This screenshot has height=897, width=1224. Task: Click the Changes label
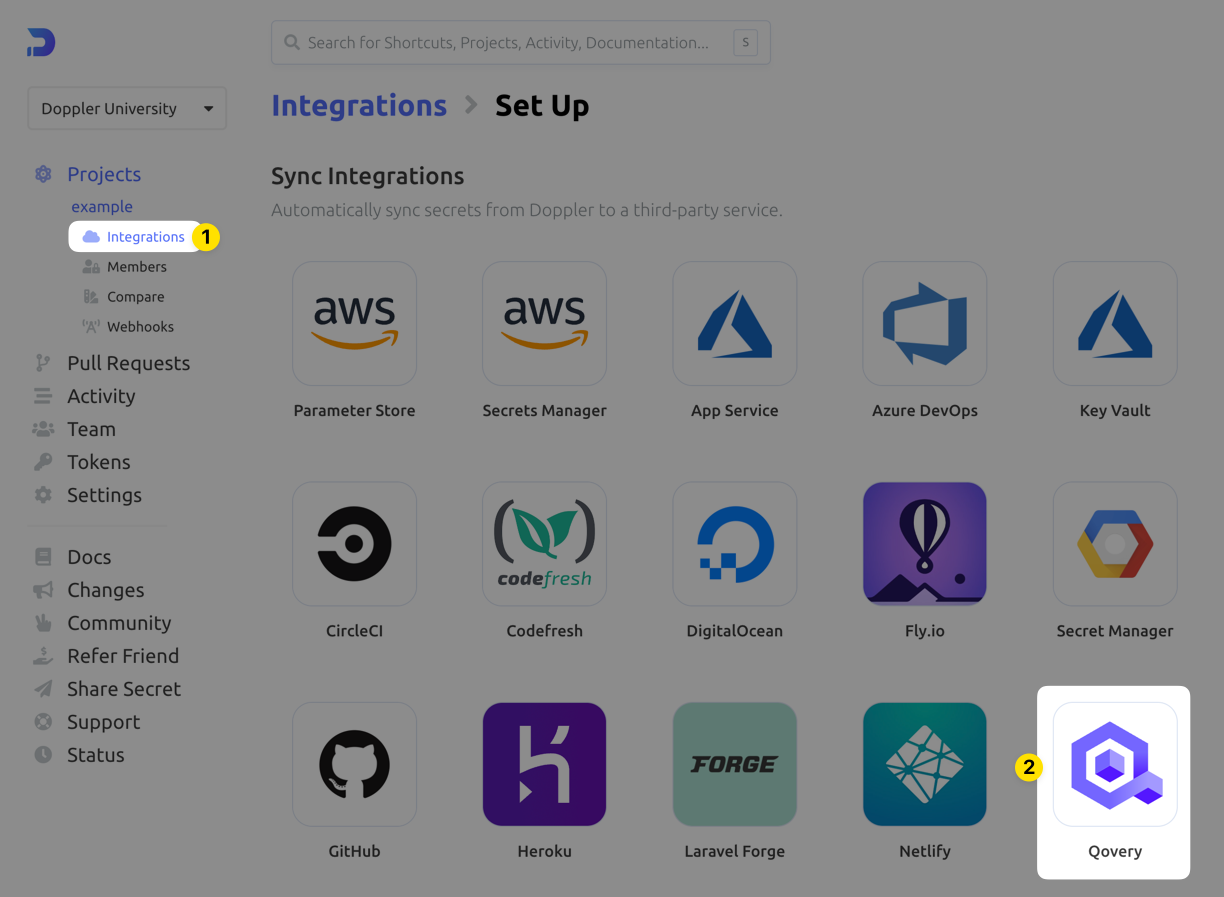pyautogui.click(x=106, y=590)
